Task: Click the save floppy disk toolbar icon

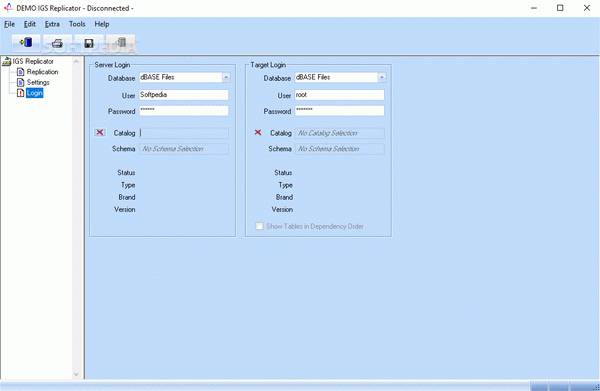Action: point(89,43)
